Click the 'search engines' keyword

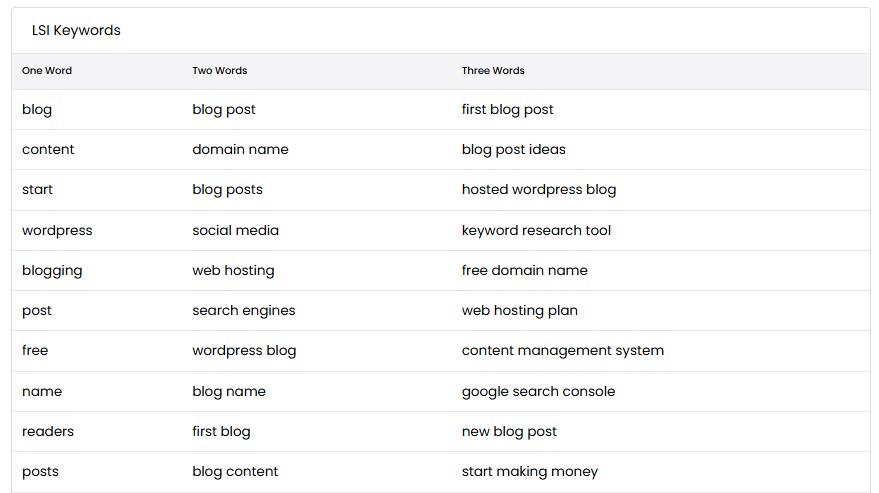point(244,311)
